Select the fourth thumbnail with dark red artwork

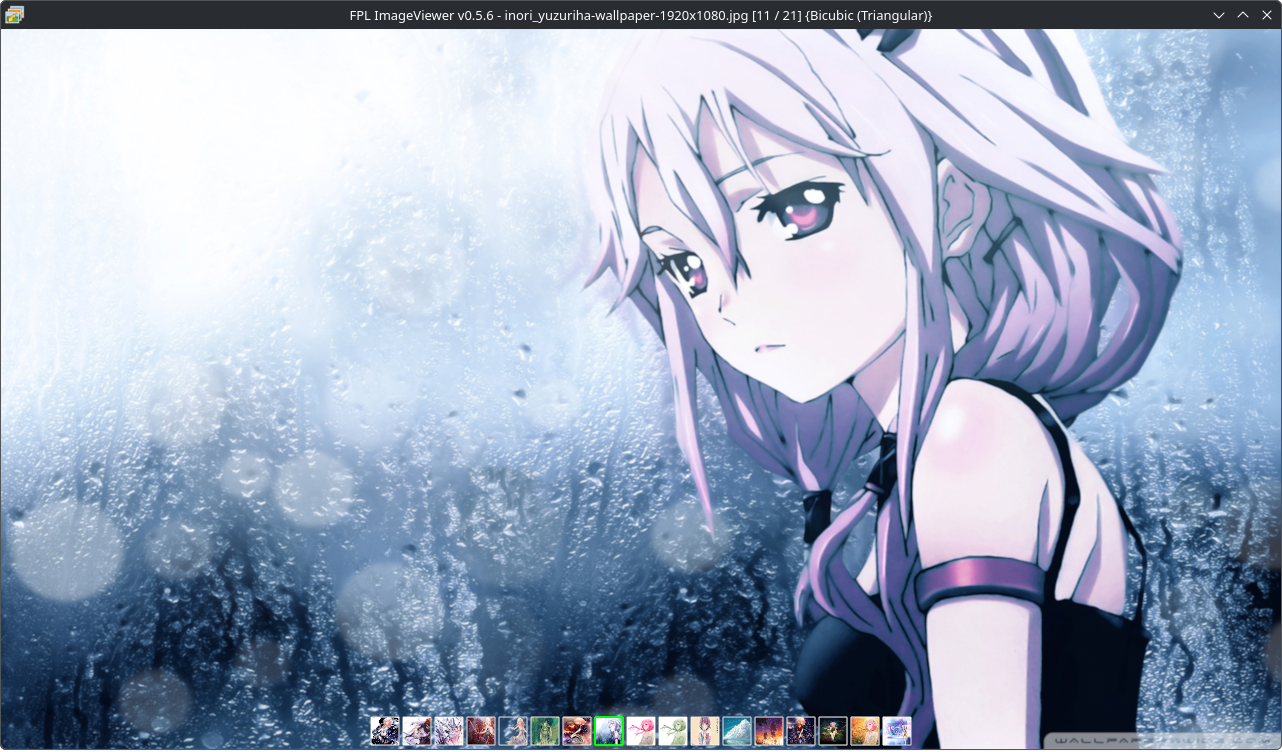click(x=481, y=731)
